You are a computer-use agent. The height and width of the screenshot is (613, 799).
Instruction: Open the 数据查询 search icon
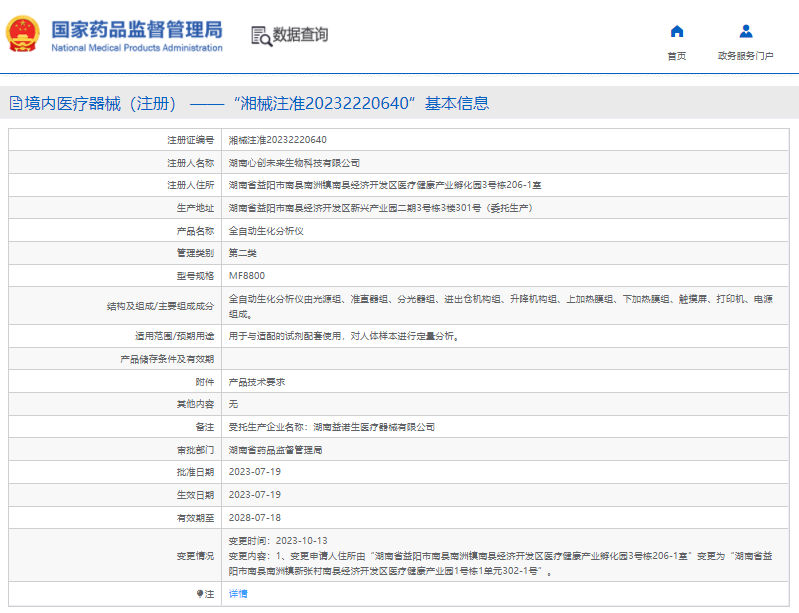(x=261, y=36)
